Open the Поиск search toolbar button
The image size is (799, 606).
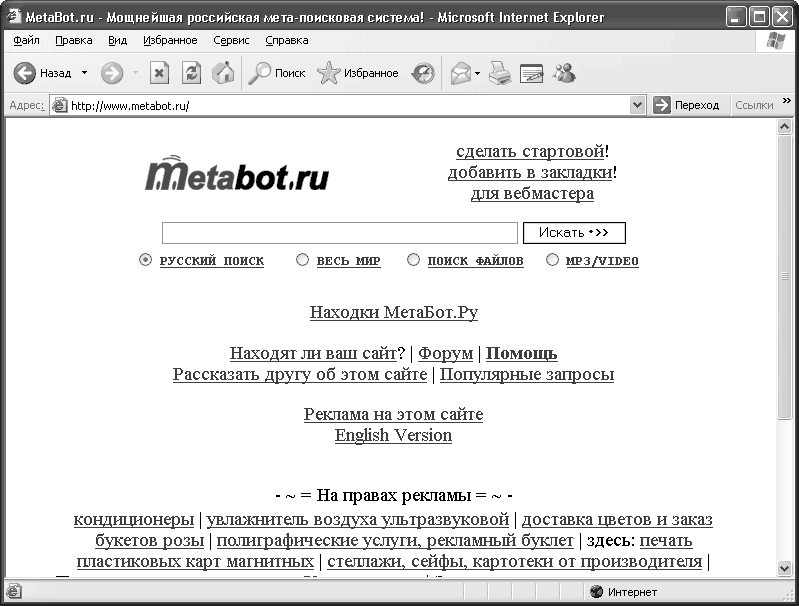277,73
